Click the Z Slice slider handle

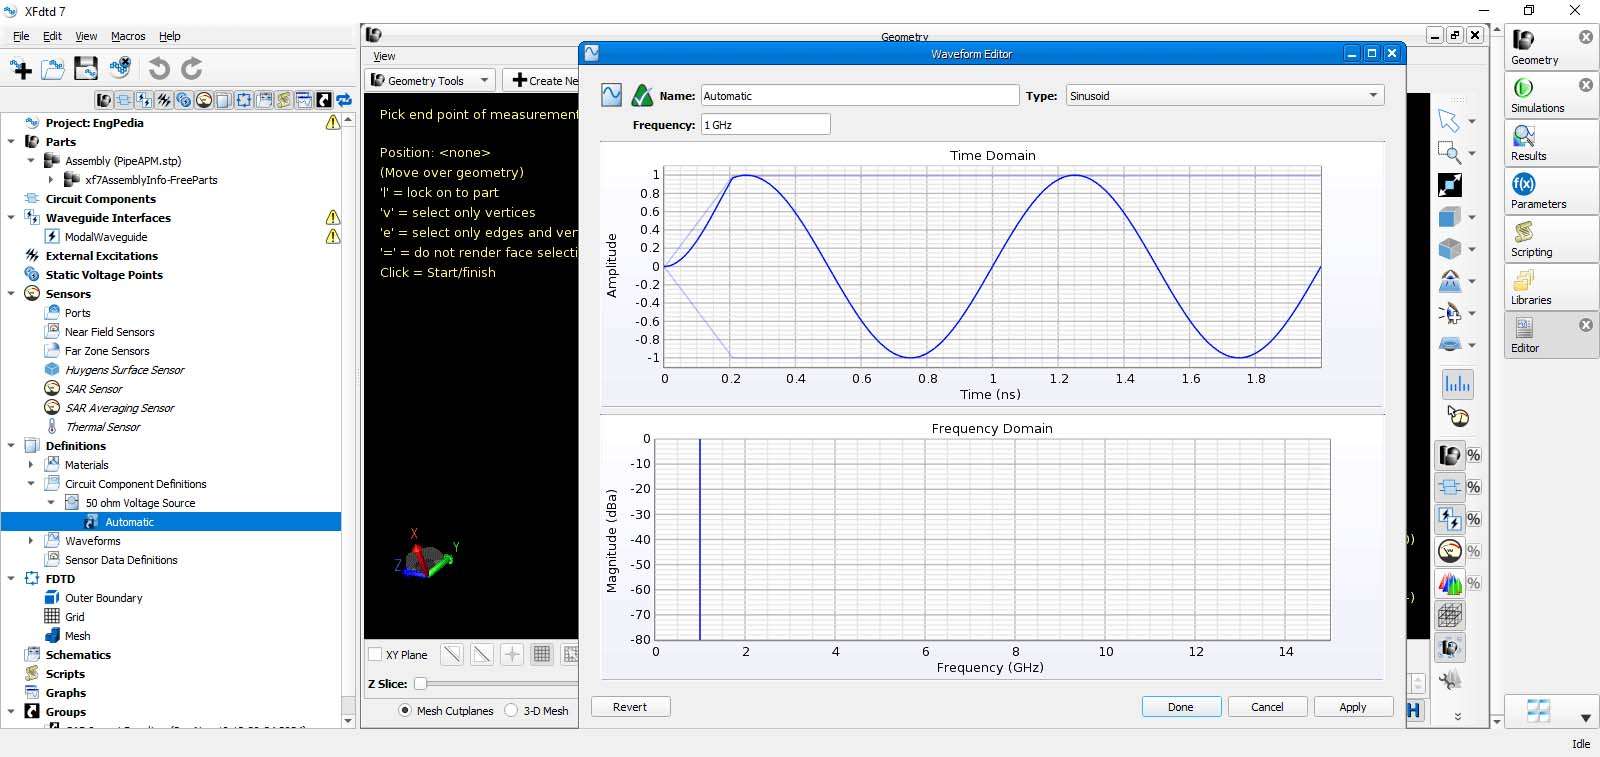421,684
